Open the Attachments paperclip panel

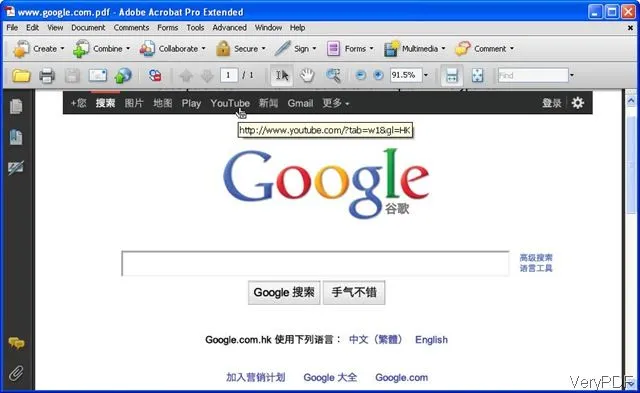click(16, 373)
